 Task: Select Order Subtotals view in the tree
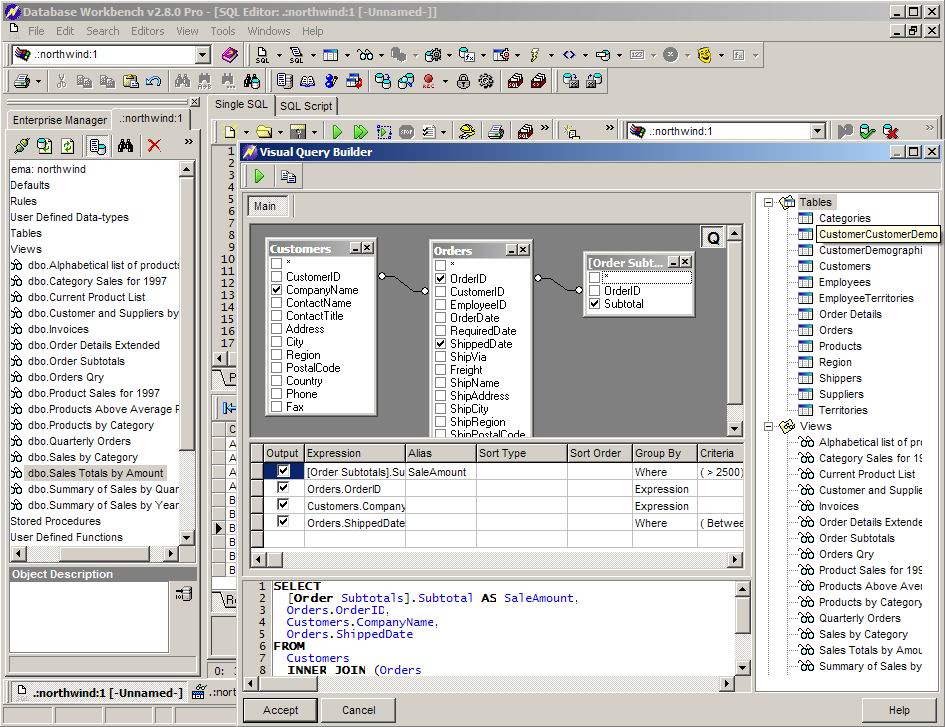point(856,538)
